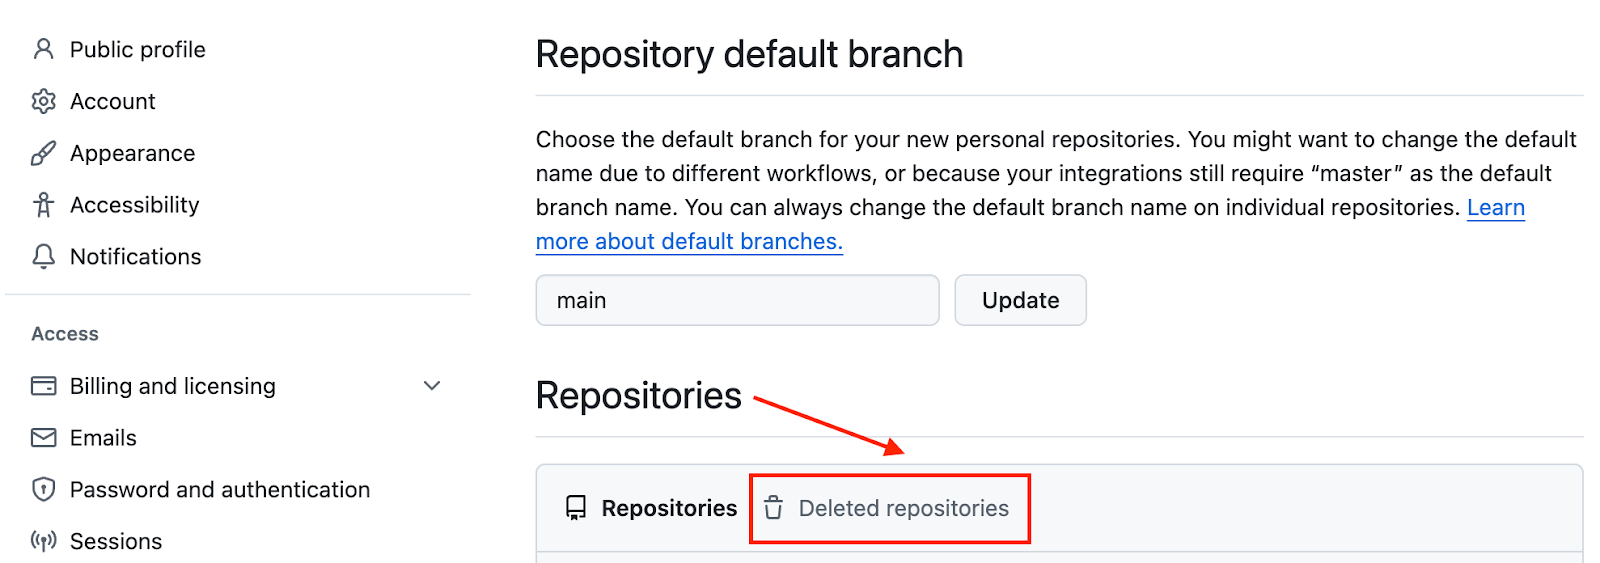Go to Accessibility settings page
The image size is (1600, 563).
(x=134, y=205)
